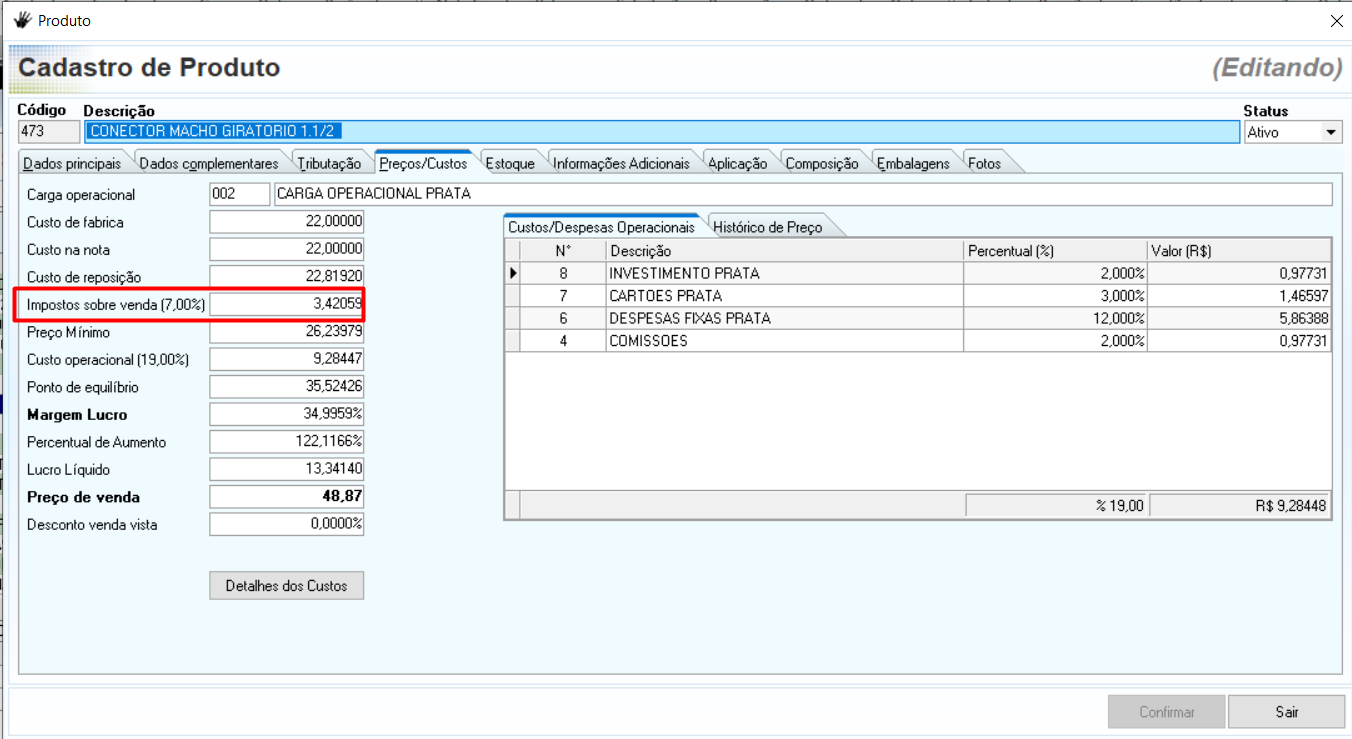Click the Preço de venda field 48,87

click(x=287, y=497)
